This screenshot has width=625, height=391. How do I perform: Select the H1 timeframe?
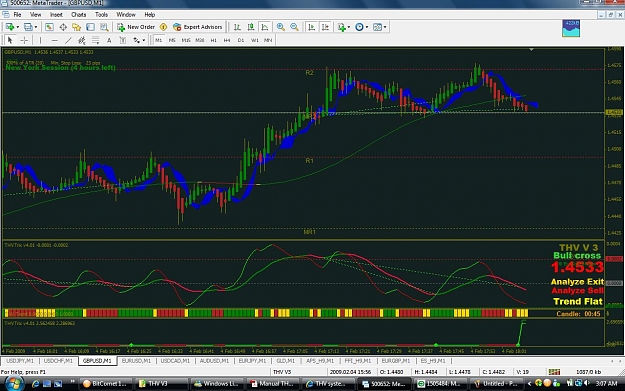(214, 40)
